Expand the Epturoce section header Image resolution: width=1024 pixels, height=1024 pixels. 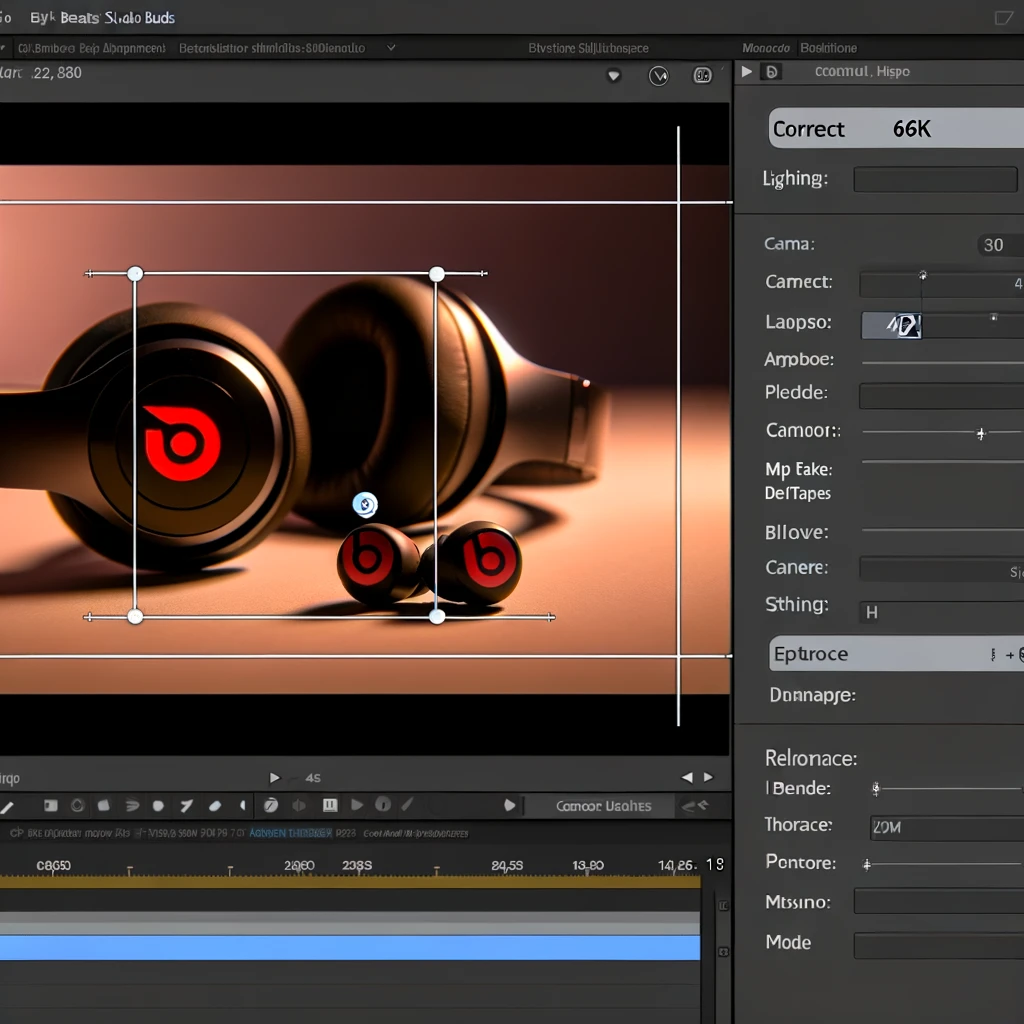click(896, 654)
